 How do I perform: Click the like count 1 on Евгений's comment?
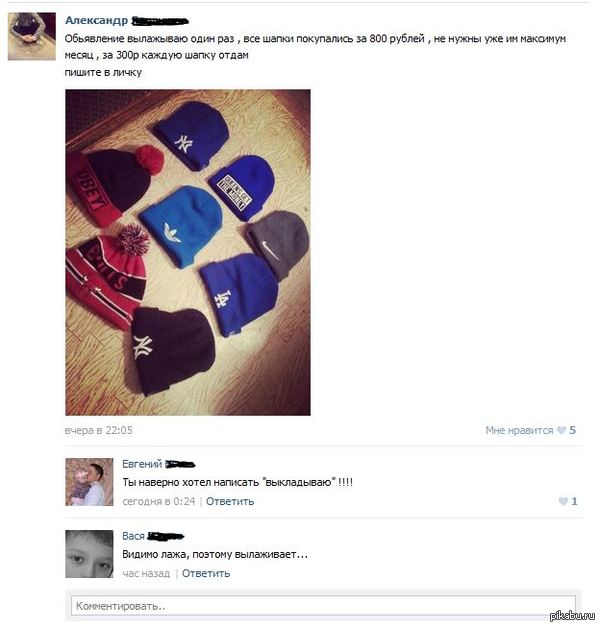(574, 501)
